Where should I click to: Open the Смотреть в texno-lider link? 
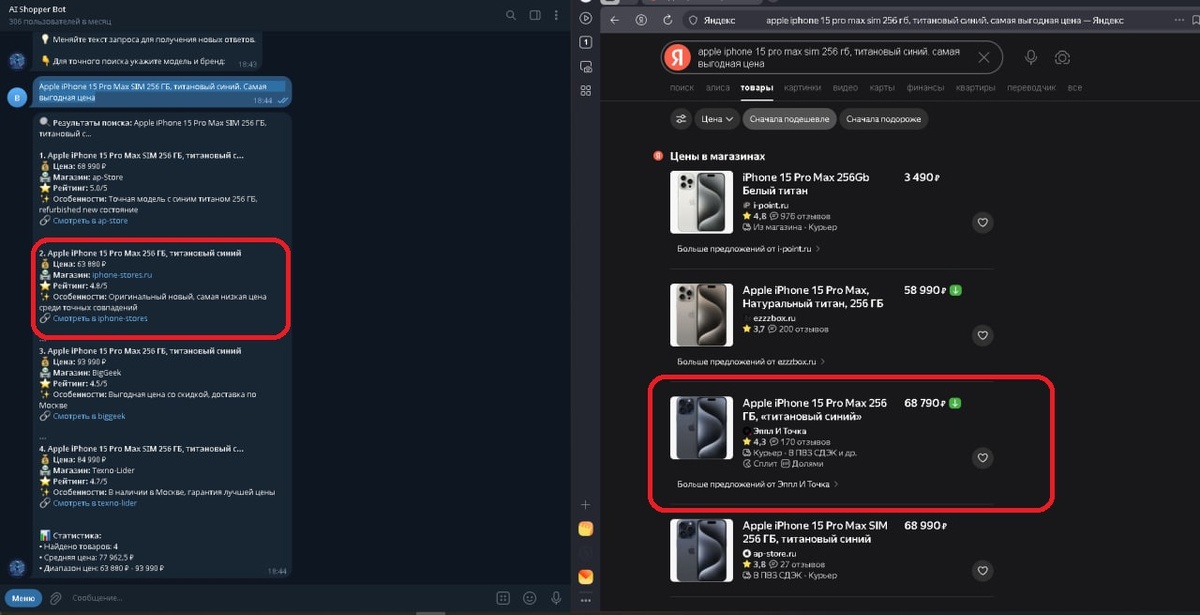pyautogui.click(x=95, y=503)
